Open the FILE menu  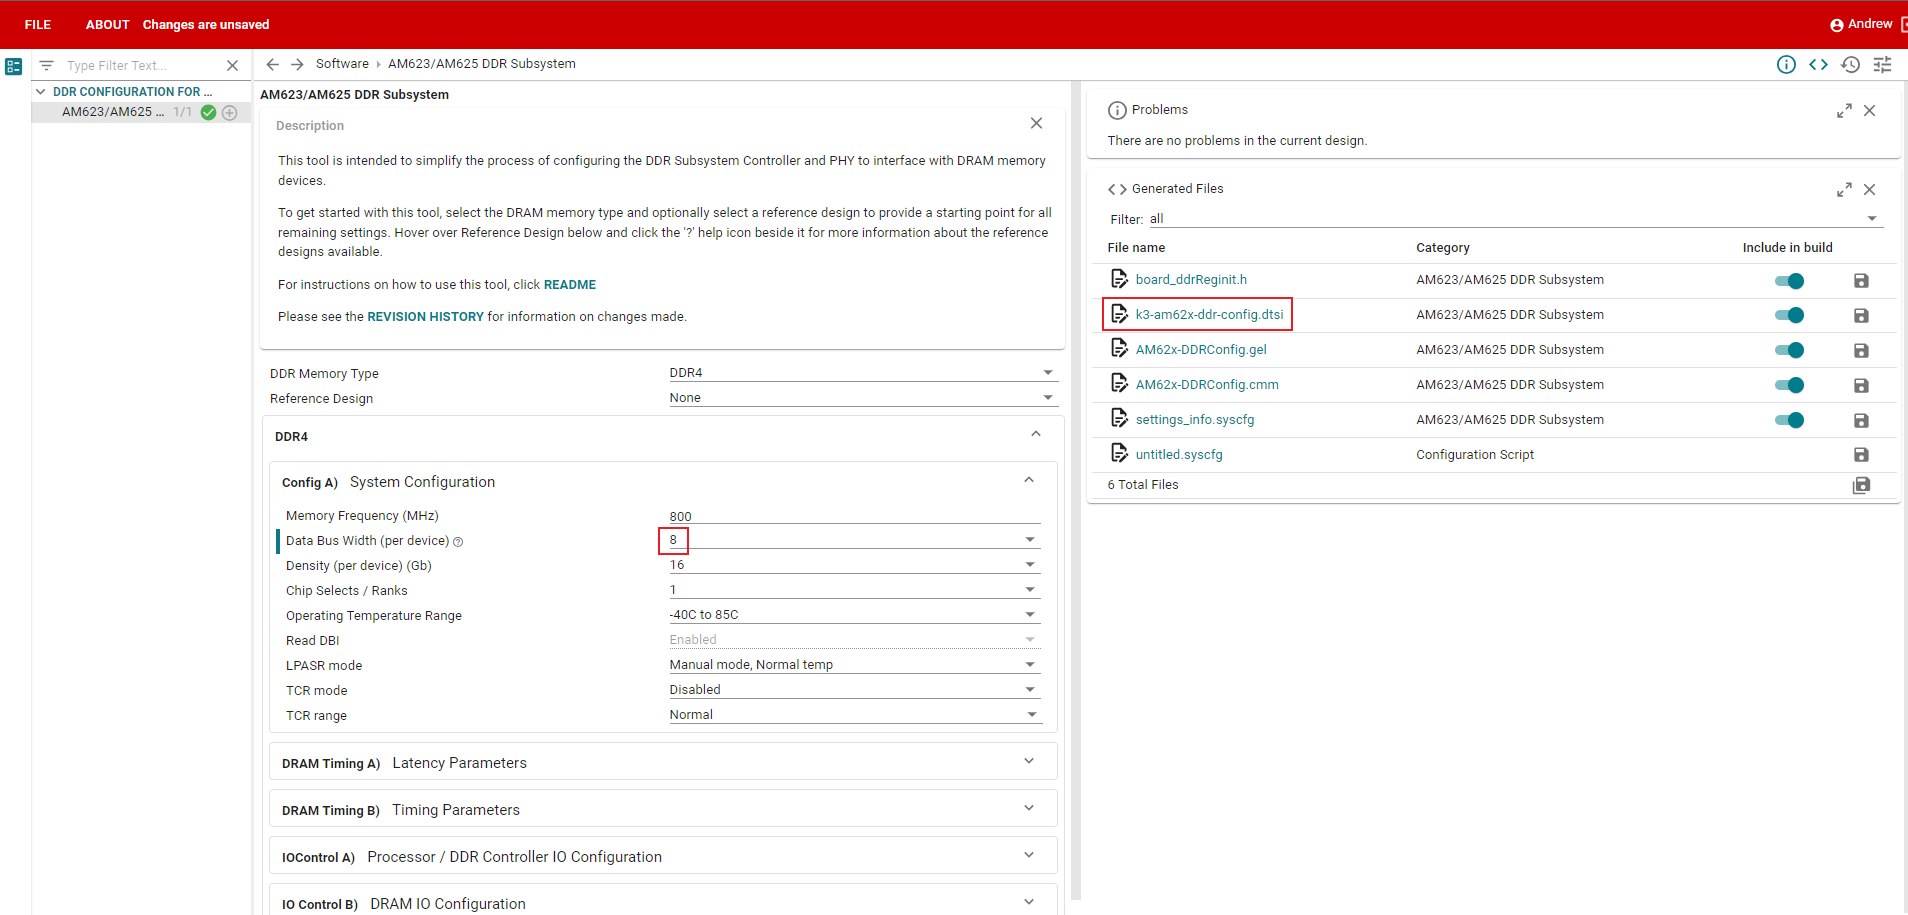coord(38,24)
